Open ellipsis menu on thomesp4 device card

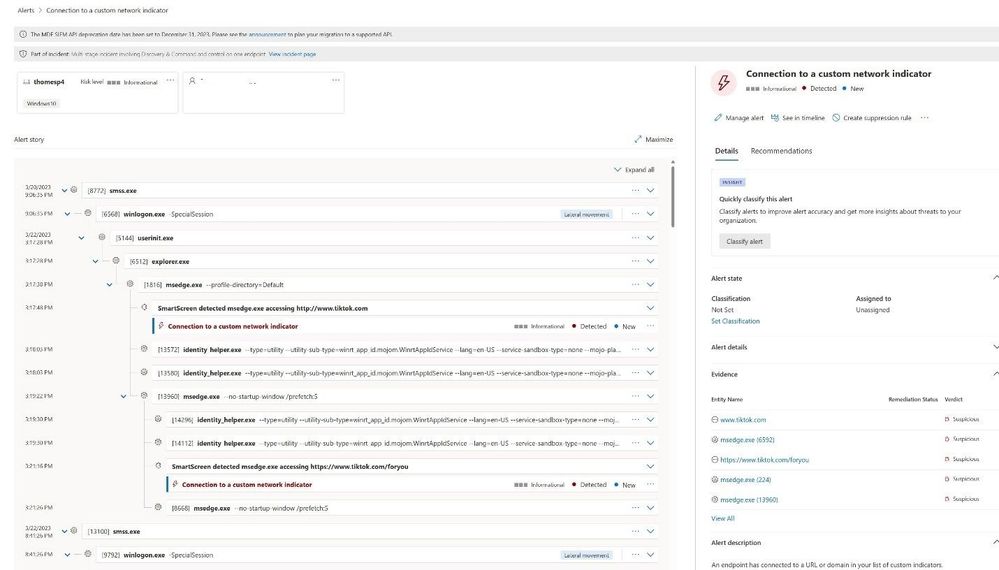(x=170, y=80)
